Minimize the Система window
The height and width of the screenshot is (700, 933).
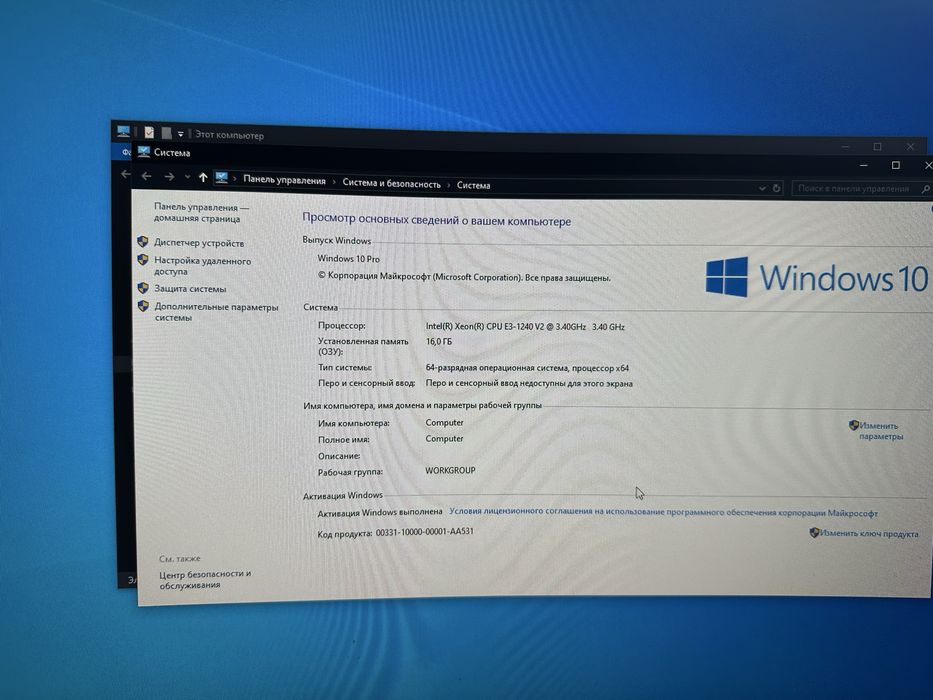863,165
